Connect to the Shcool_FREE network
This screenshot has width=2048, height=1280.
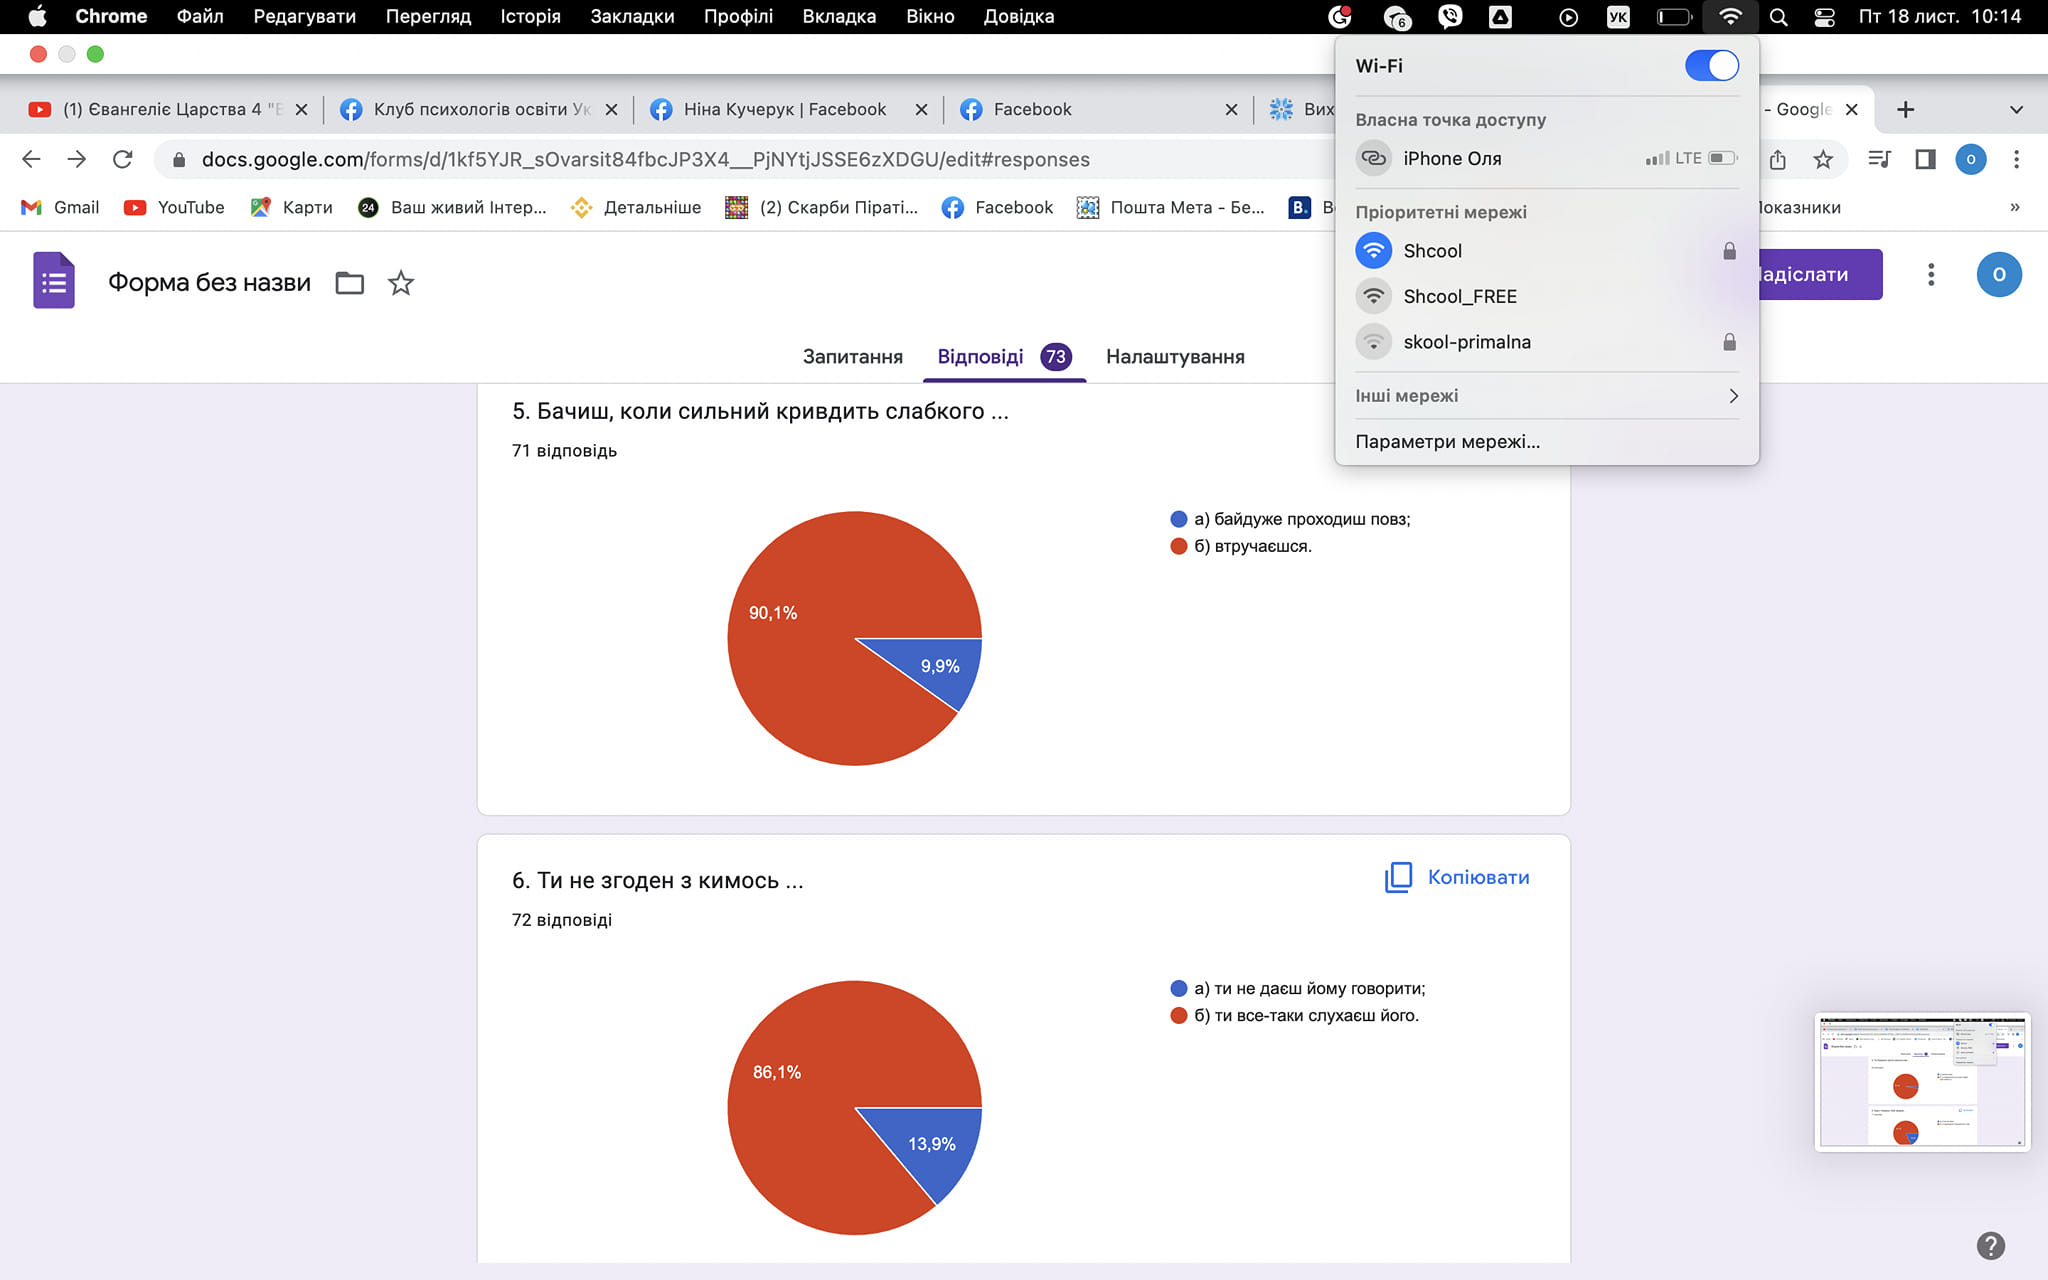(1459, 296)
